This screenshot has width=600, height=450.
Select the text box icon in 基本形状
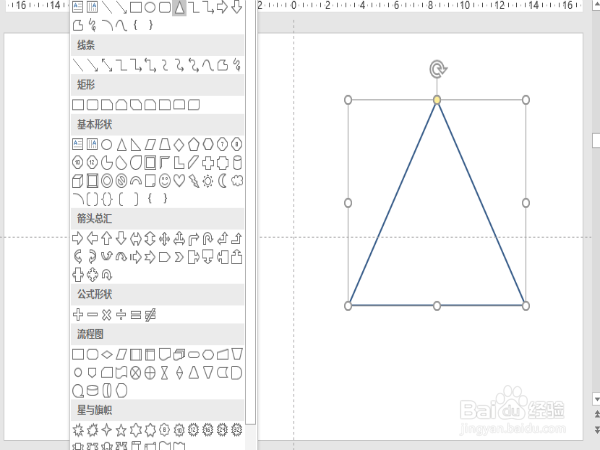[78, 145]
